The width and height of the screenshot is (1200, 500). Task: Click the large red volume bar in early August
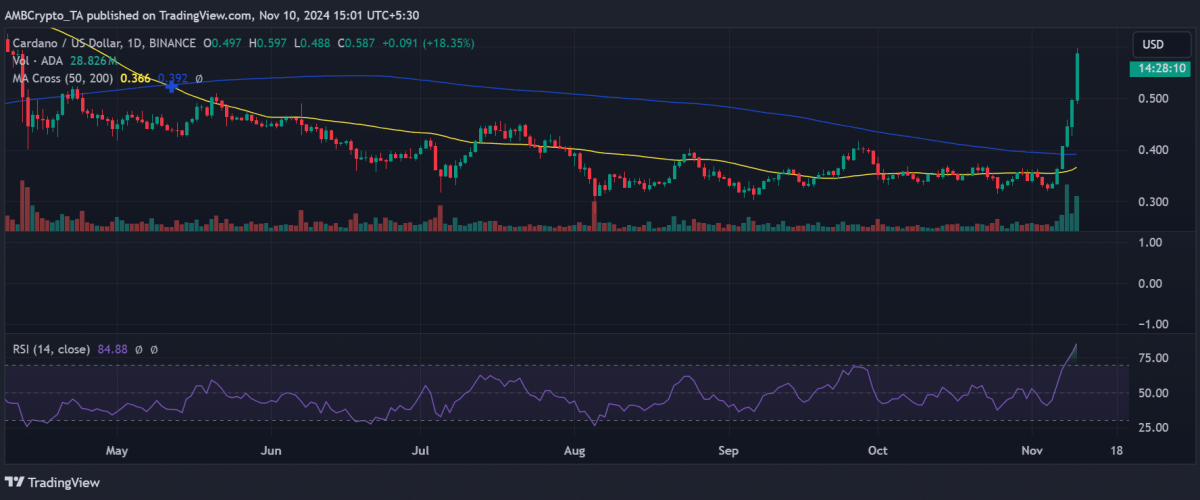pyautogui.click(x=595, y=216)
